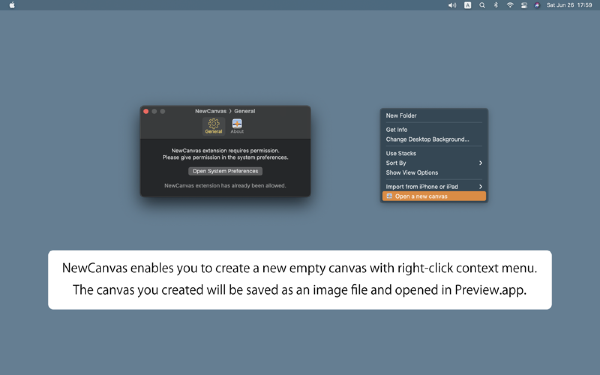Open Control Center icon in menu bar
The width and height of the screenshot is (600, 375).
click(x=523, y=5)
